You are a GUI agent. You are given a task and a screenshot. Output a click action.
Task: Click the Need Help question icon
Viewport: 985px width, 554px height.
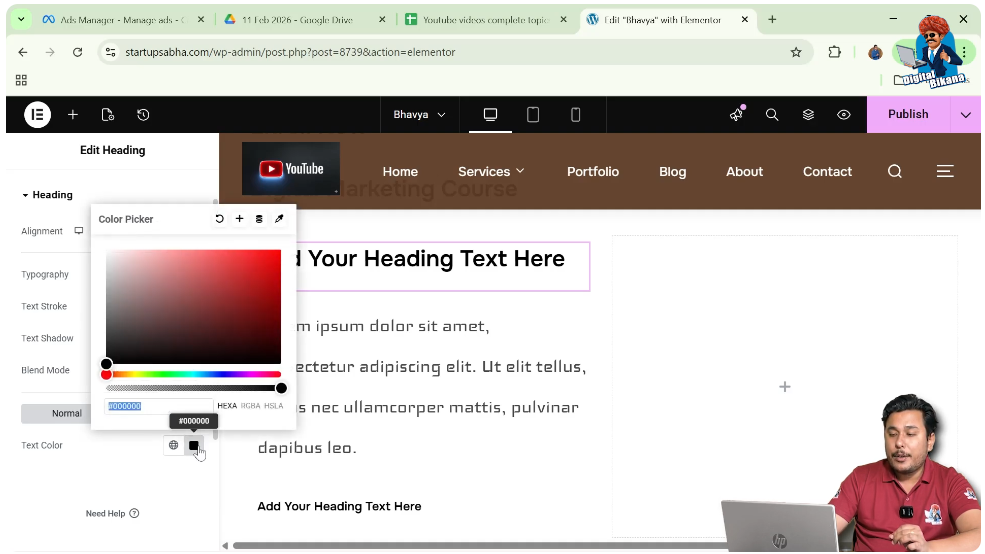tap(134, 513)
